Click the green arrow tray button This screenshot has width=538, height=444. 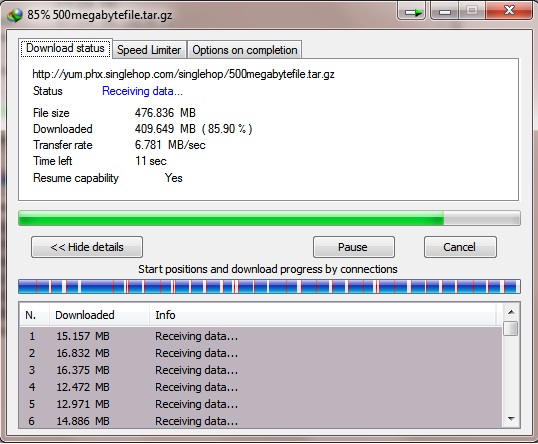click(411, 12)
